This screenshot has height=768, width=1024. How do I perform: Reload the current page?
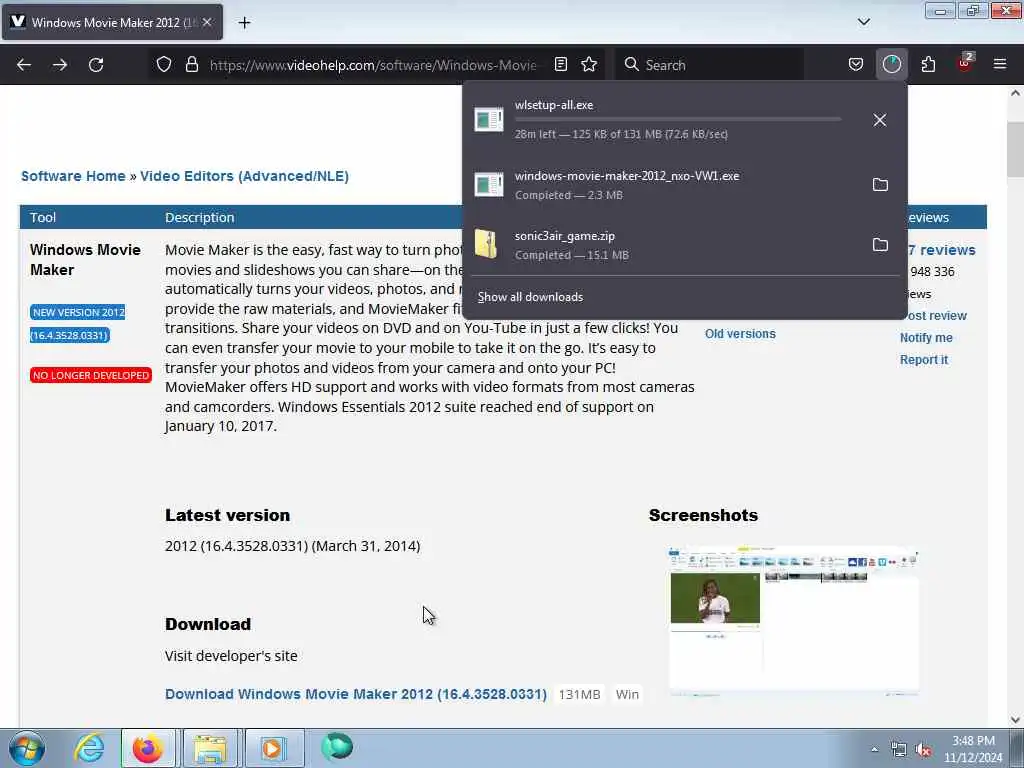tap(96, 65)
